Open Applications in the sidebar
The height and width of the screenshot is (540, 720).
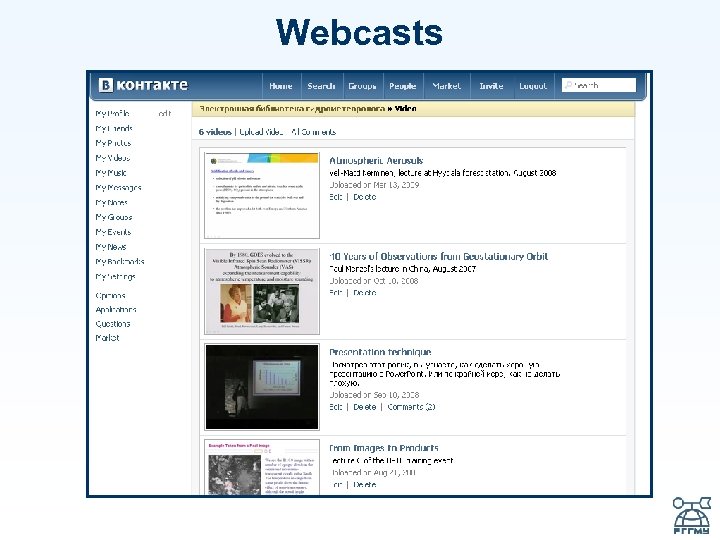click(116, 309)
